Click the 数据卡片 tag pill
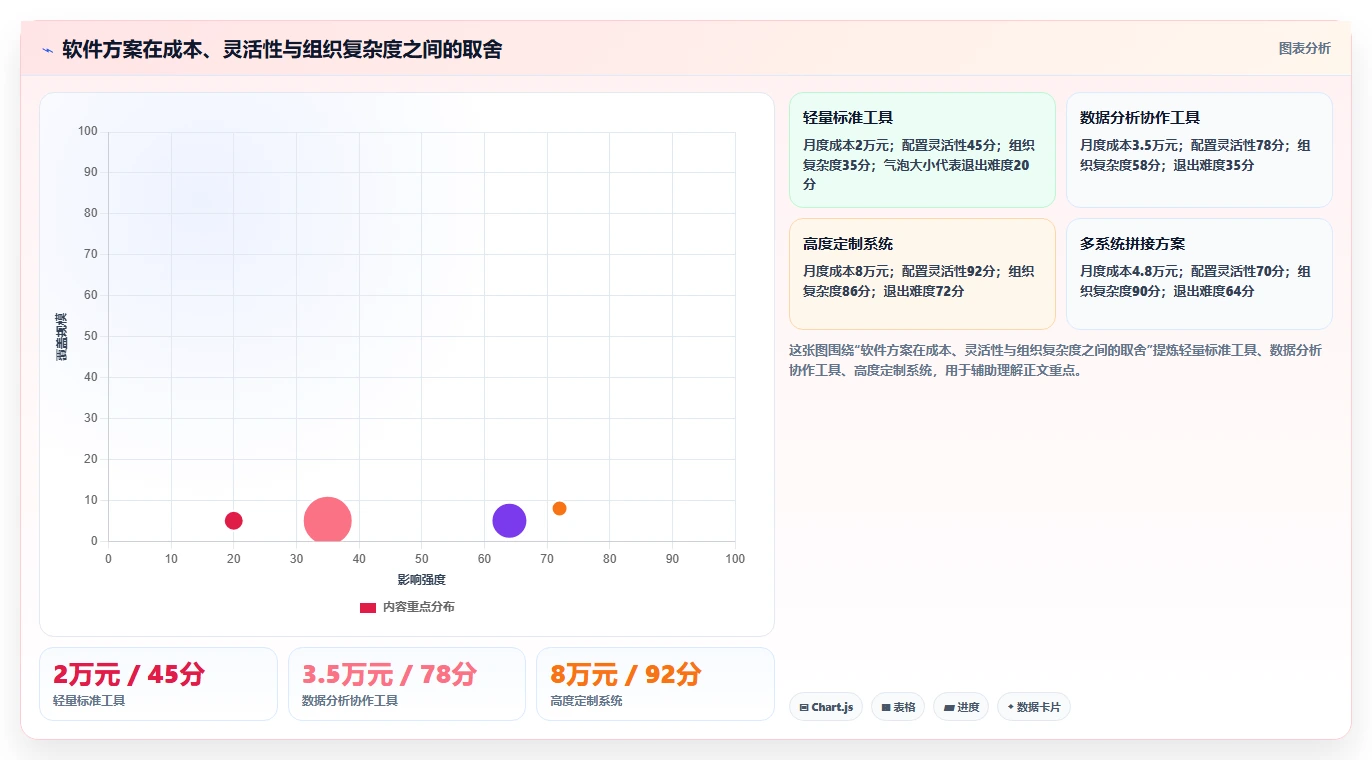Screen dimensions: 1372x760 point(1034,707)
